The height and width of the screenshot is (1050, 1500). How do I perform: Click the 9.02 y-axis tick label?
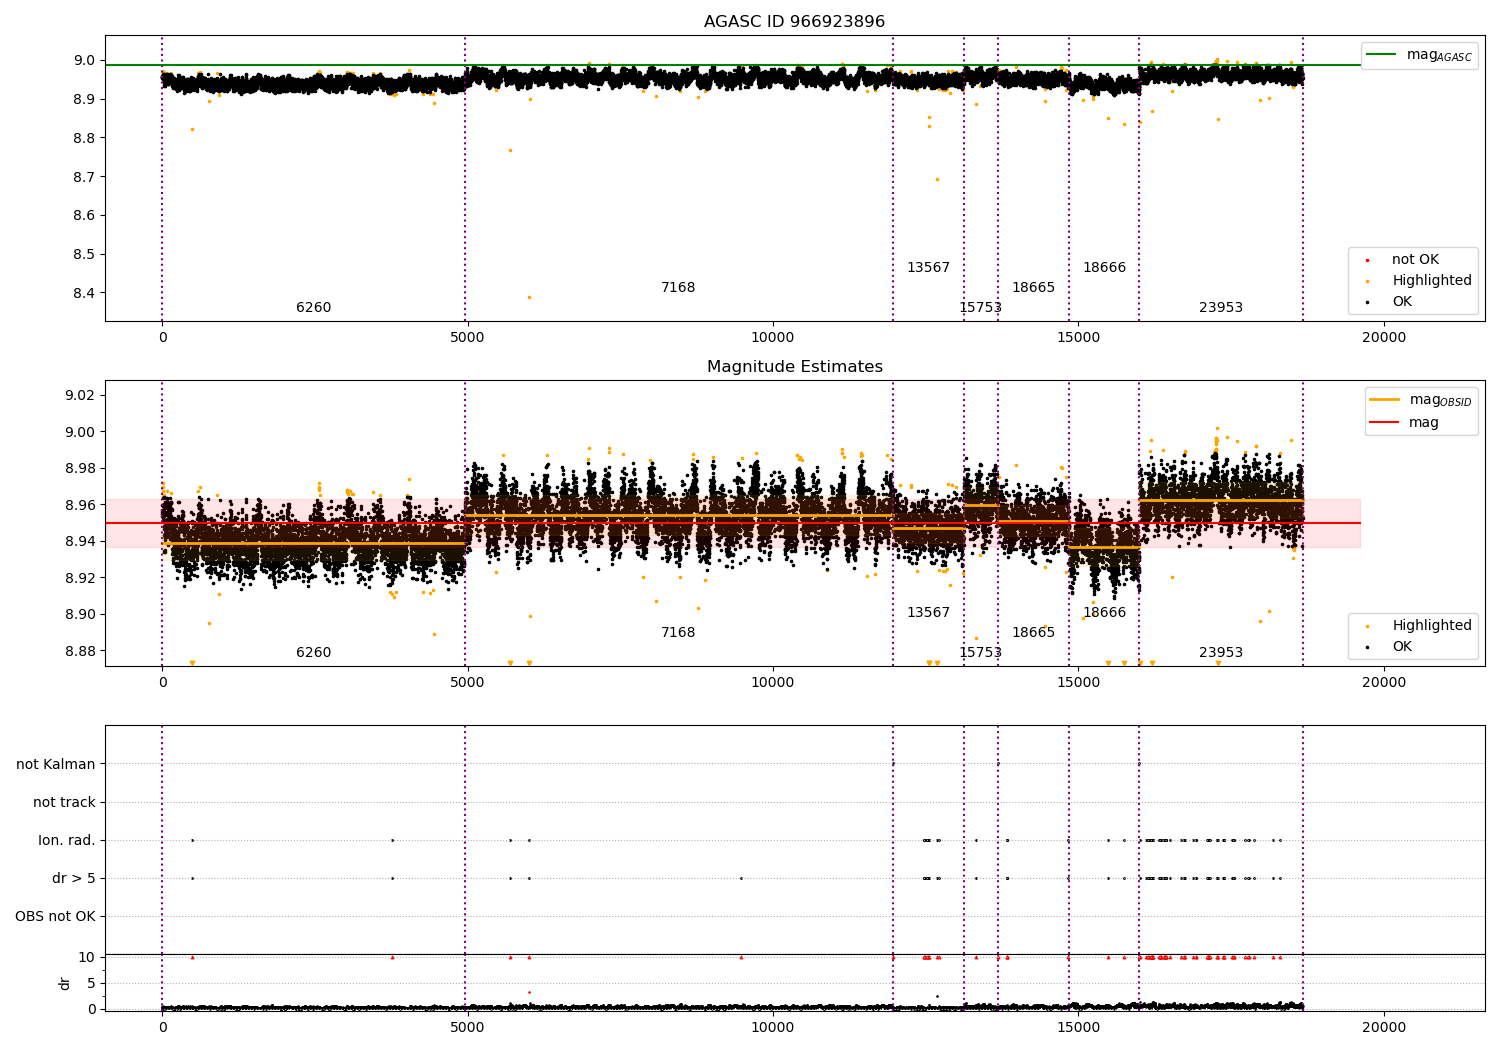pos(80,395)
